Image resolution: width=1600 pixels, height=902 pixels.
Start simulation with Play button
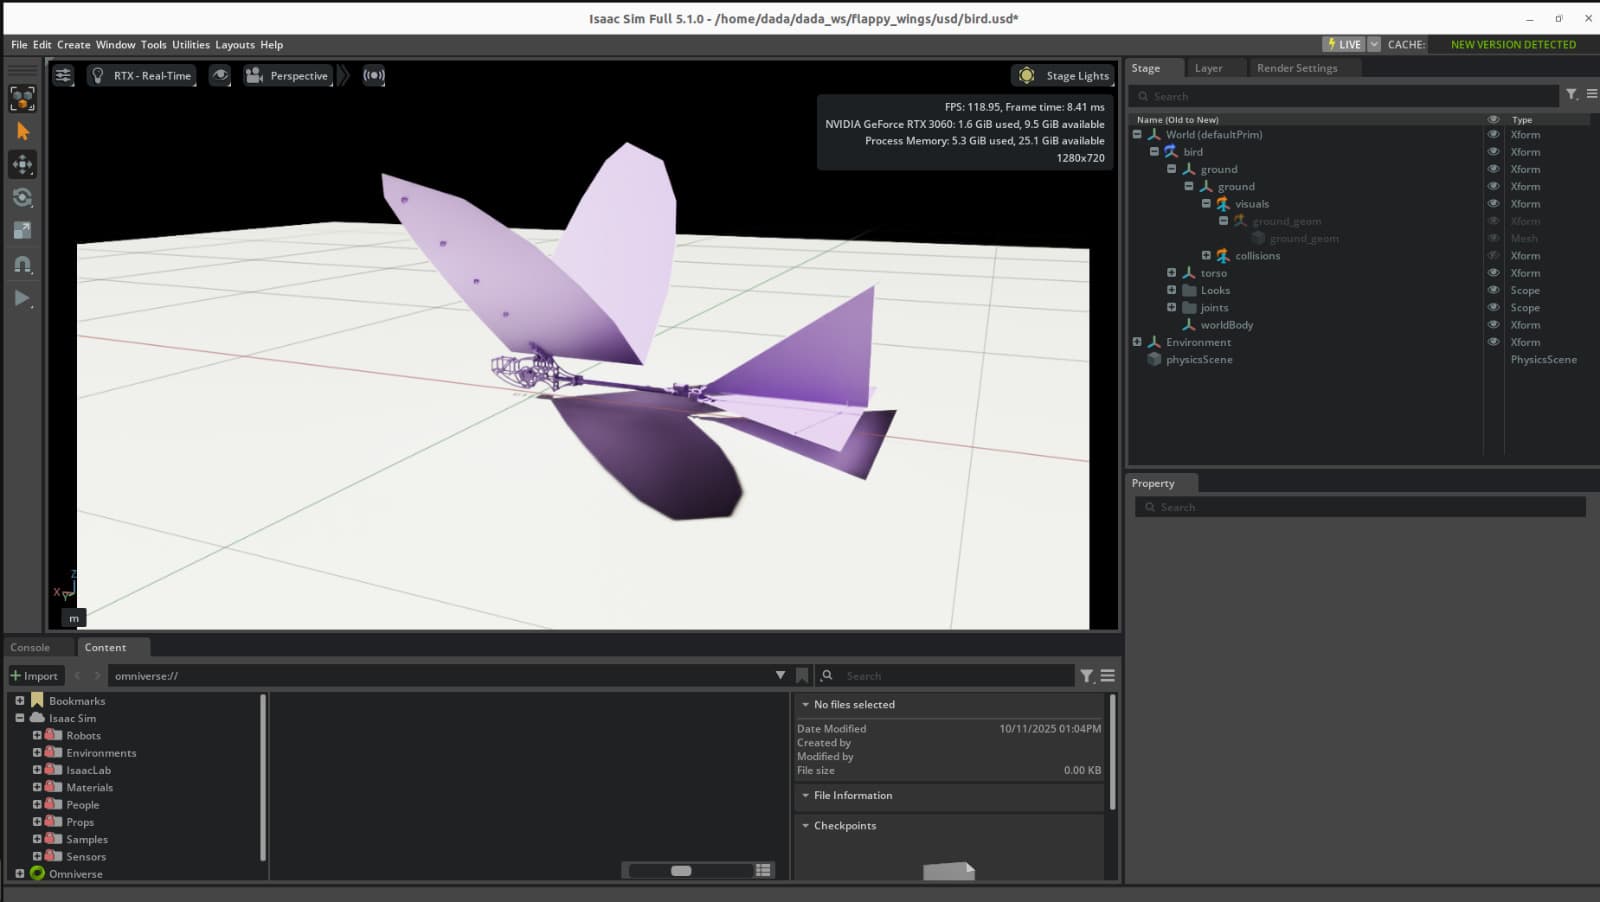[22, 298]
